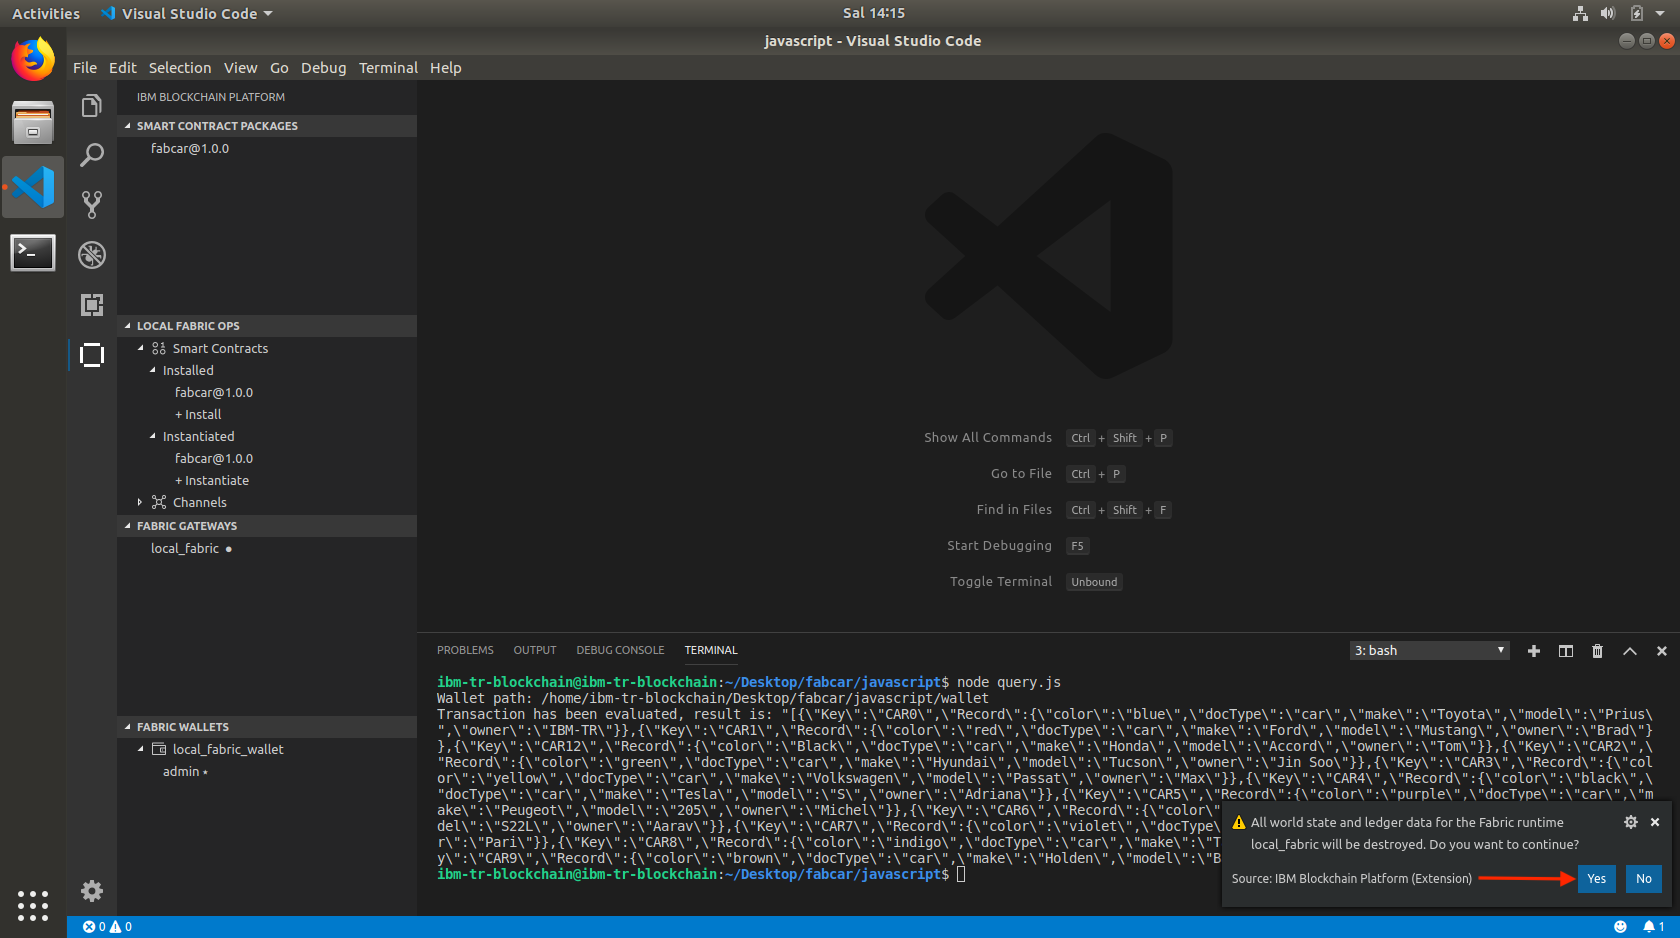Viewport: 1680px width, 938px height.
Task: Open the IBM Blockchain Platform view icon
Action: coord(91,355)
